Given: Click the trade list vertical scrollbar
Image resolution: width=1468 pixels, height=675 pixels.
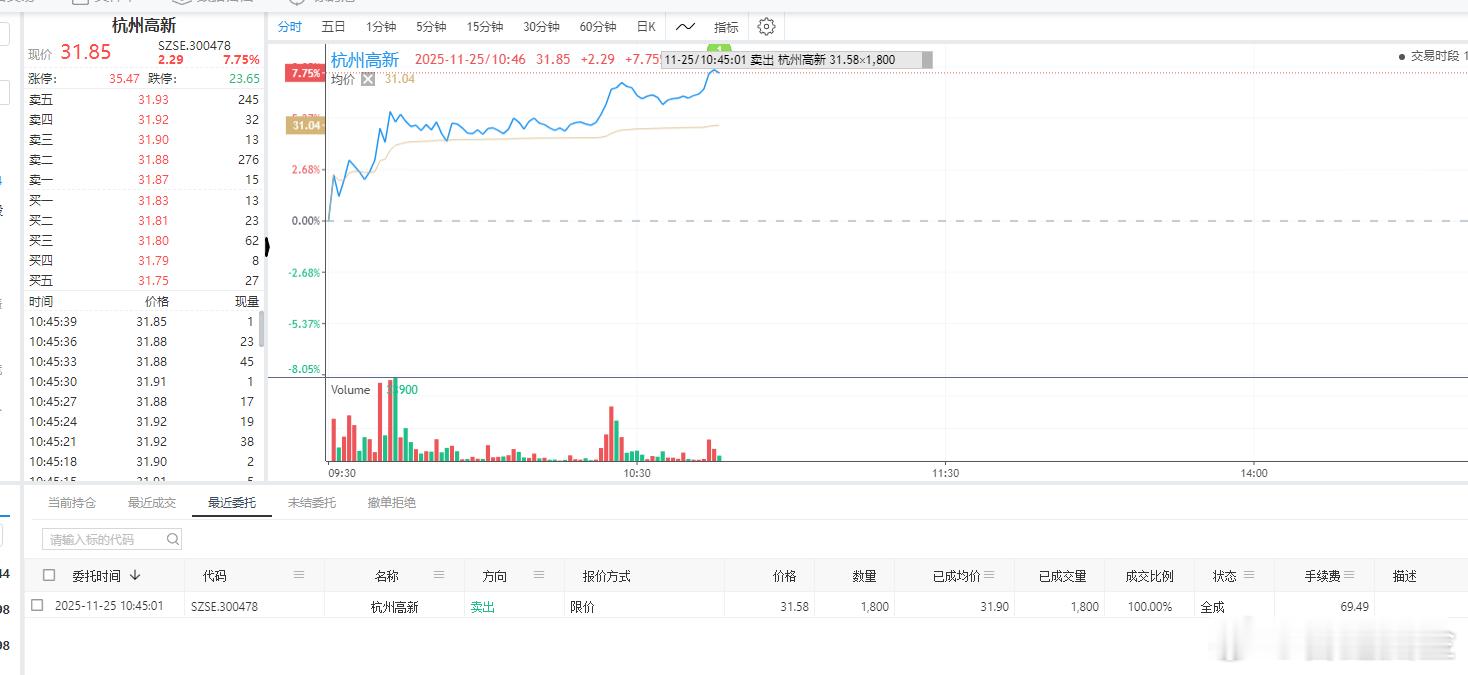Looking at the screenshot, I should (x=262, y=330).
